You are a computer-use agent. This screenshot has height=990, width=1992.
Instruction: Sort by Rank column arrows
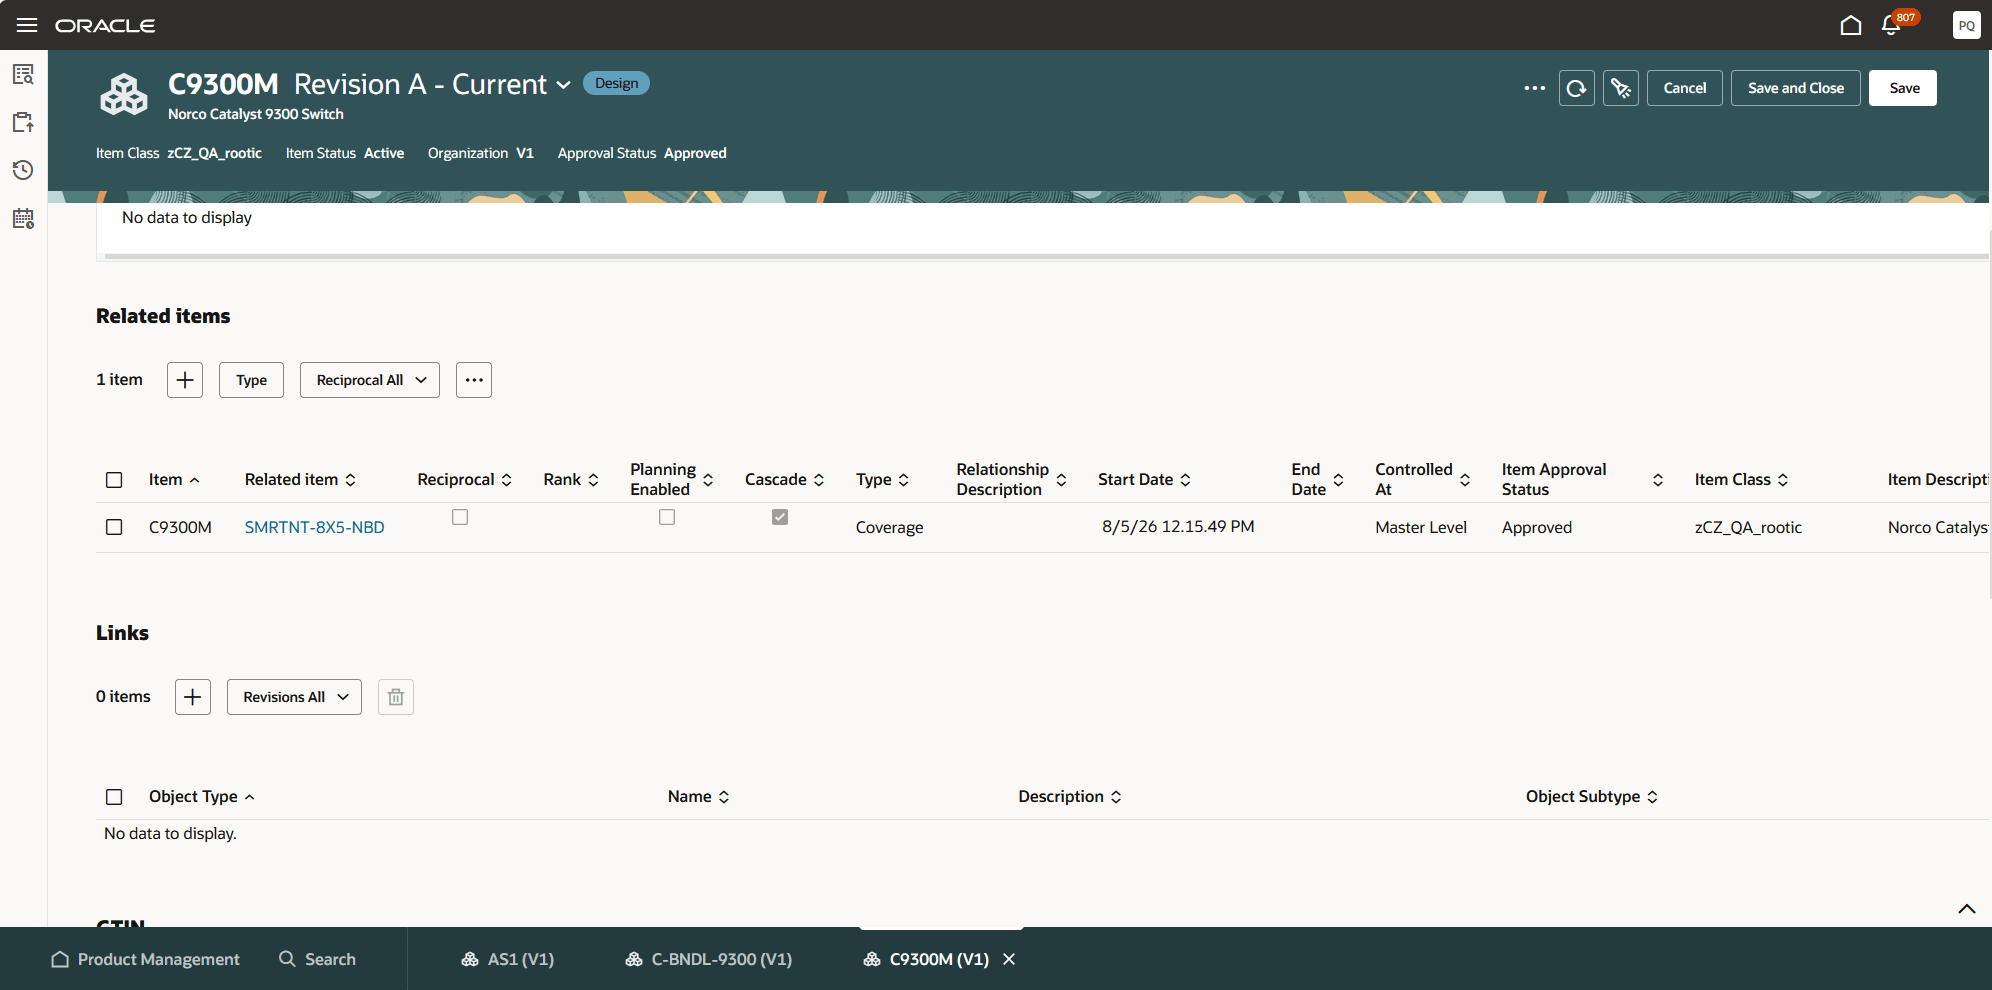(x=593, y=480)
